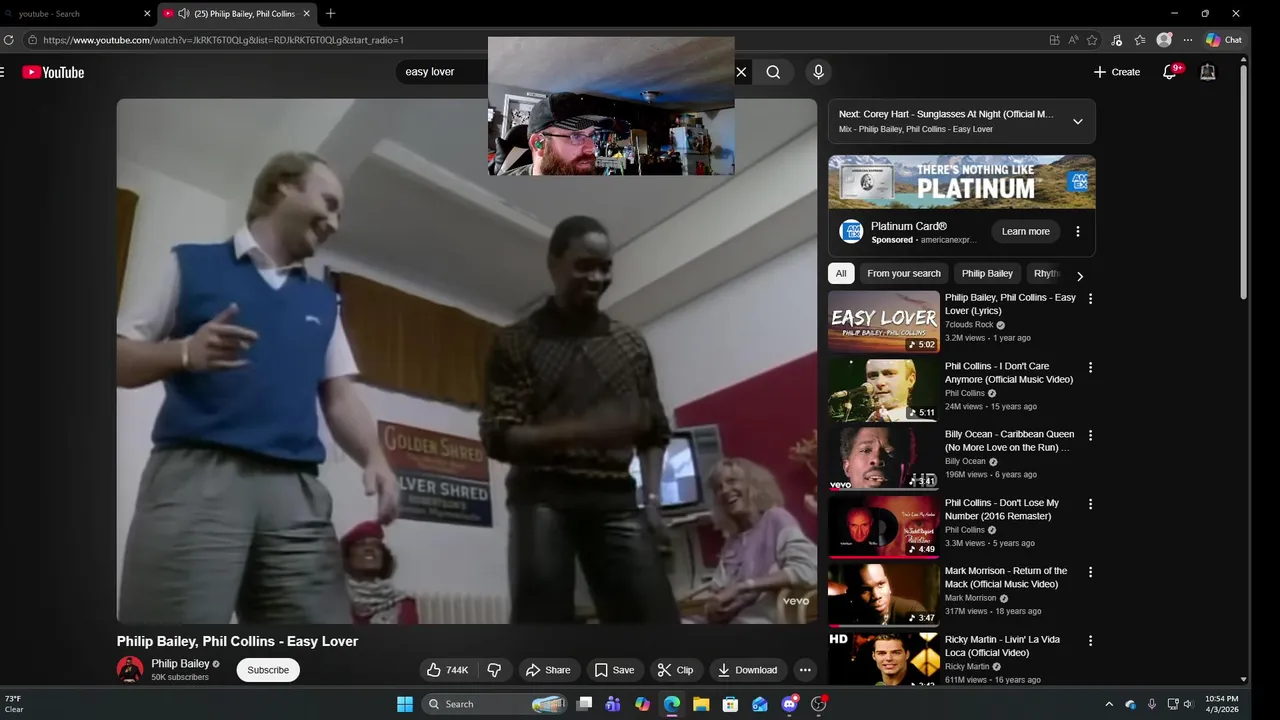Open Mark Morrison Return of the Mack video
This screenshot has height=720, width=1280.
click(1006, 577)
